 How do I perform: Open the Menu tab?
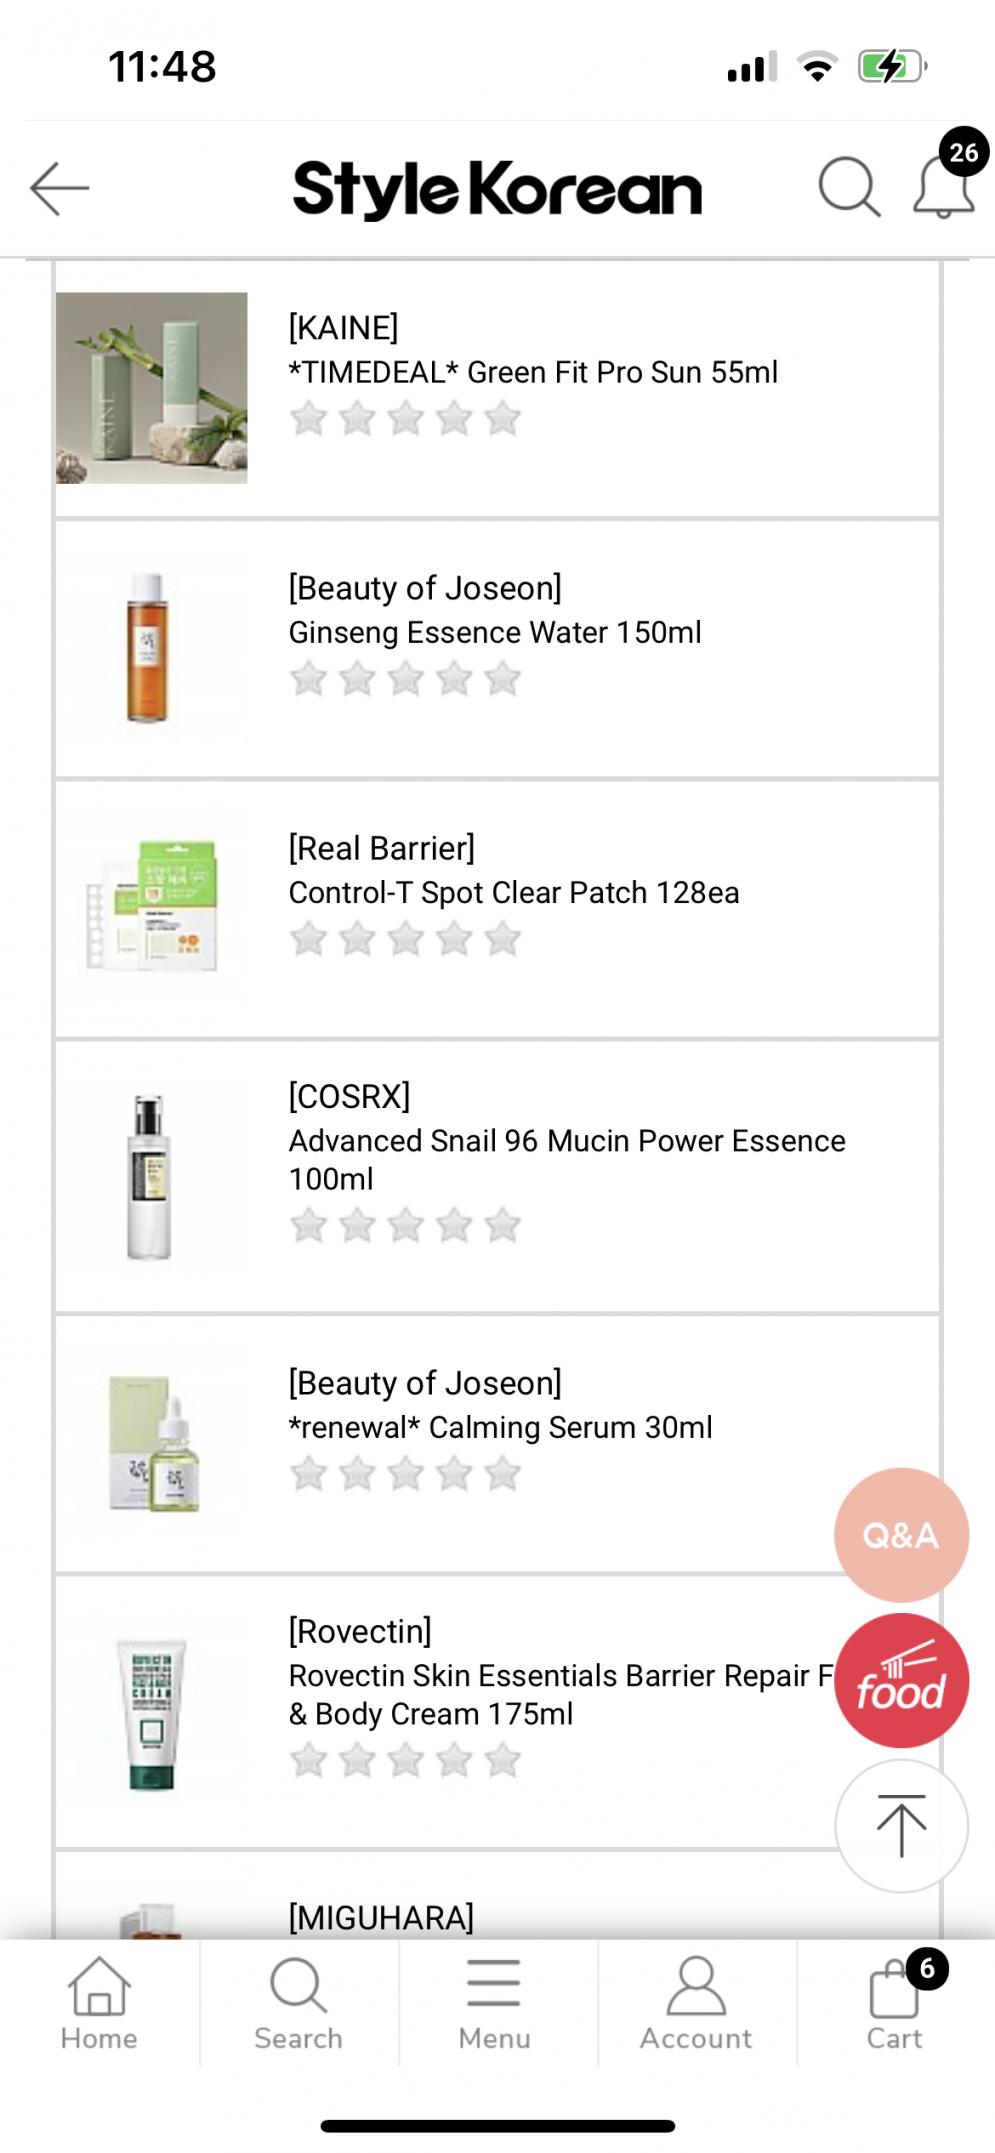[x=494, y=2003]
